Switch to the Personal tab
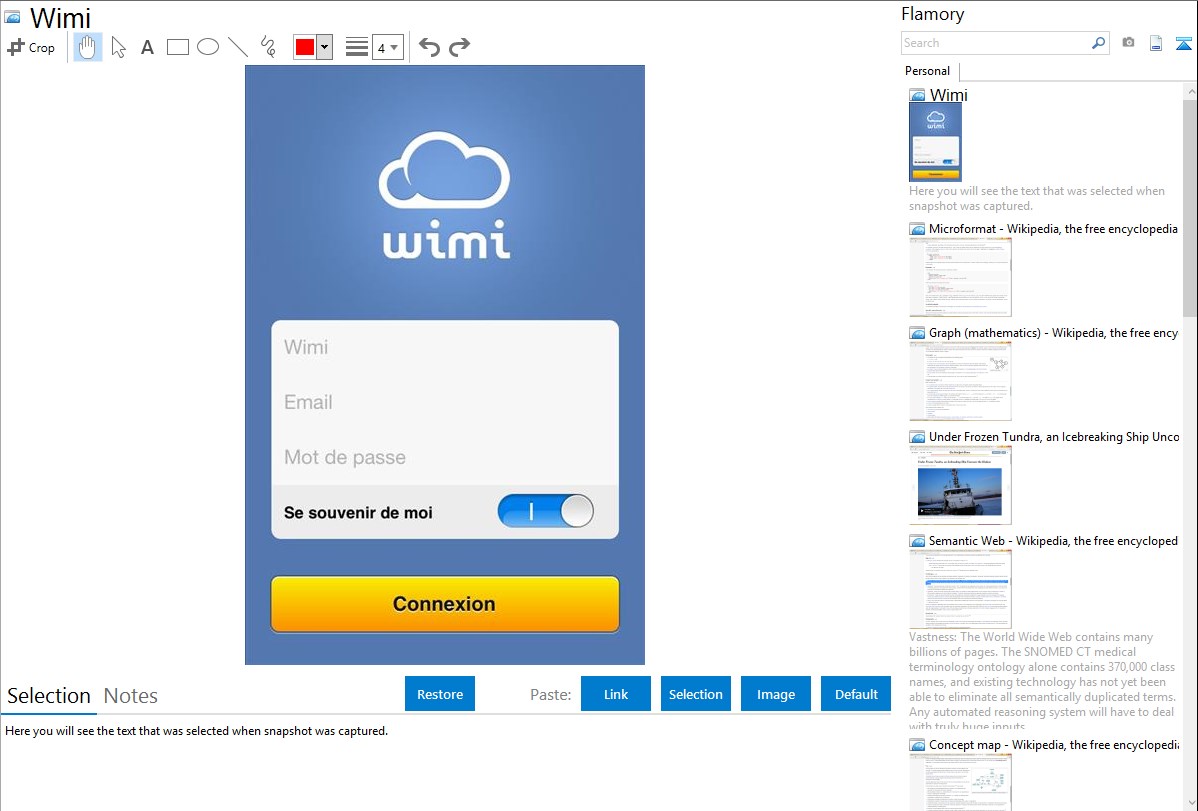1198x811 pixels. click(x=928, y=71)
